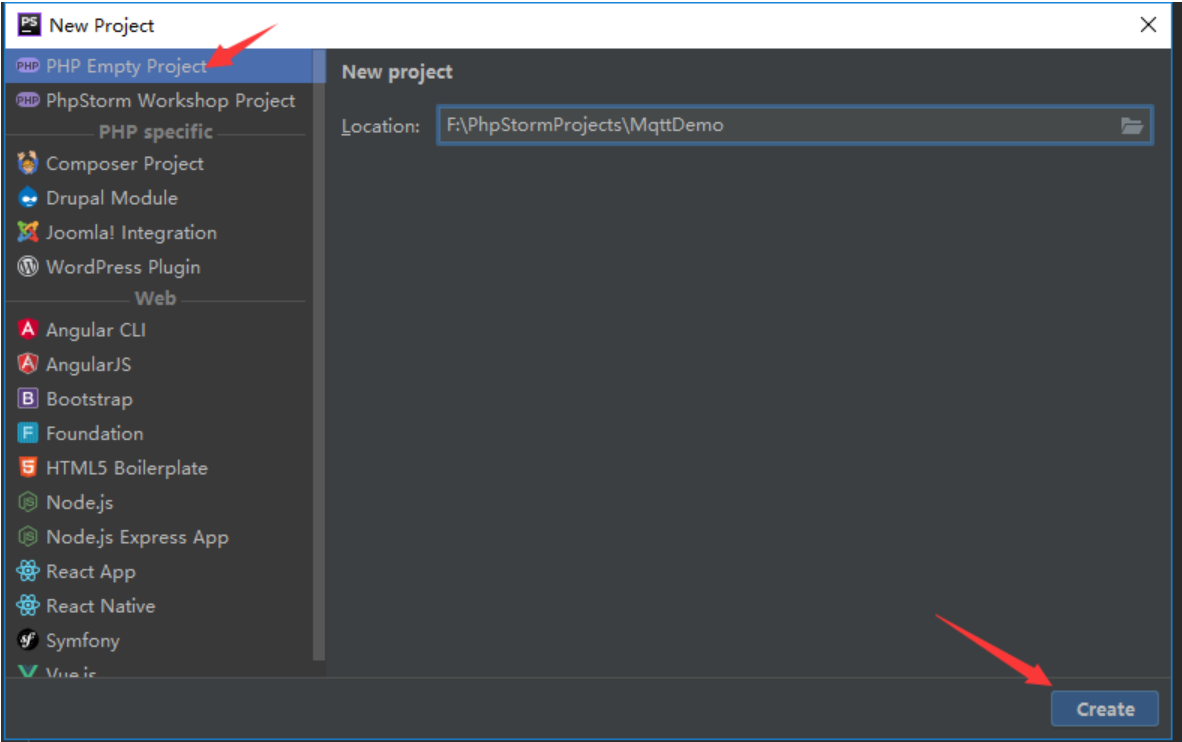The width and height of the screenshot is (1182, 742).
Task: Browse for location with folder icon
Action: pyautogui.click(x=1131, y=126)
